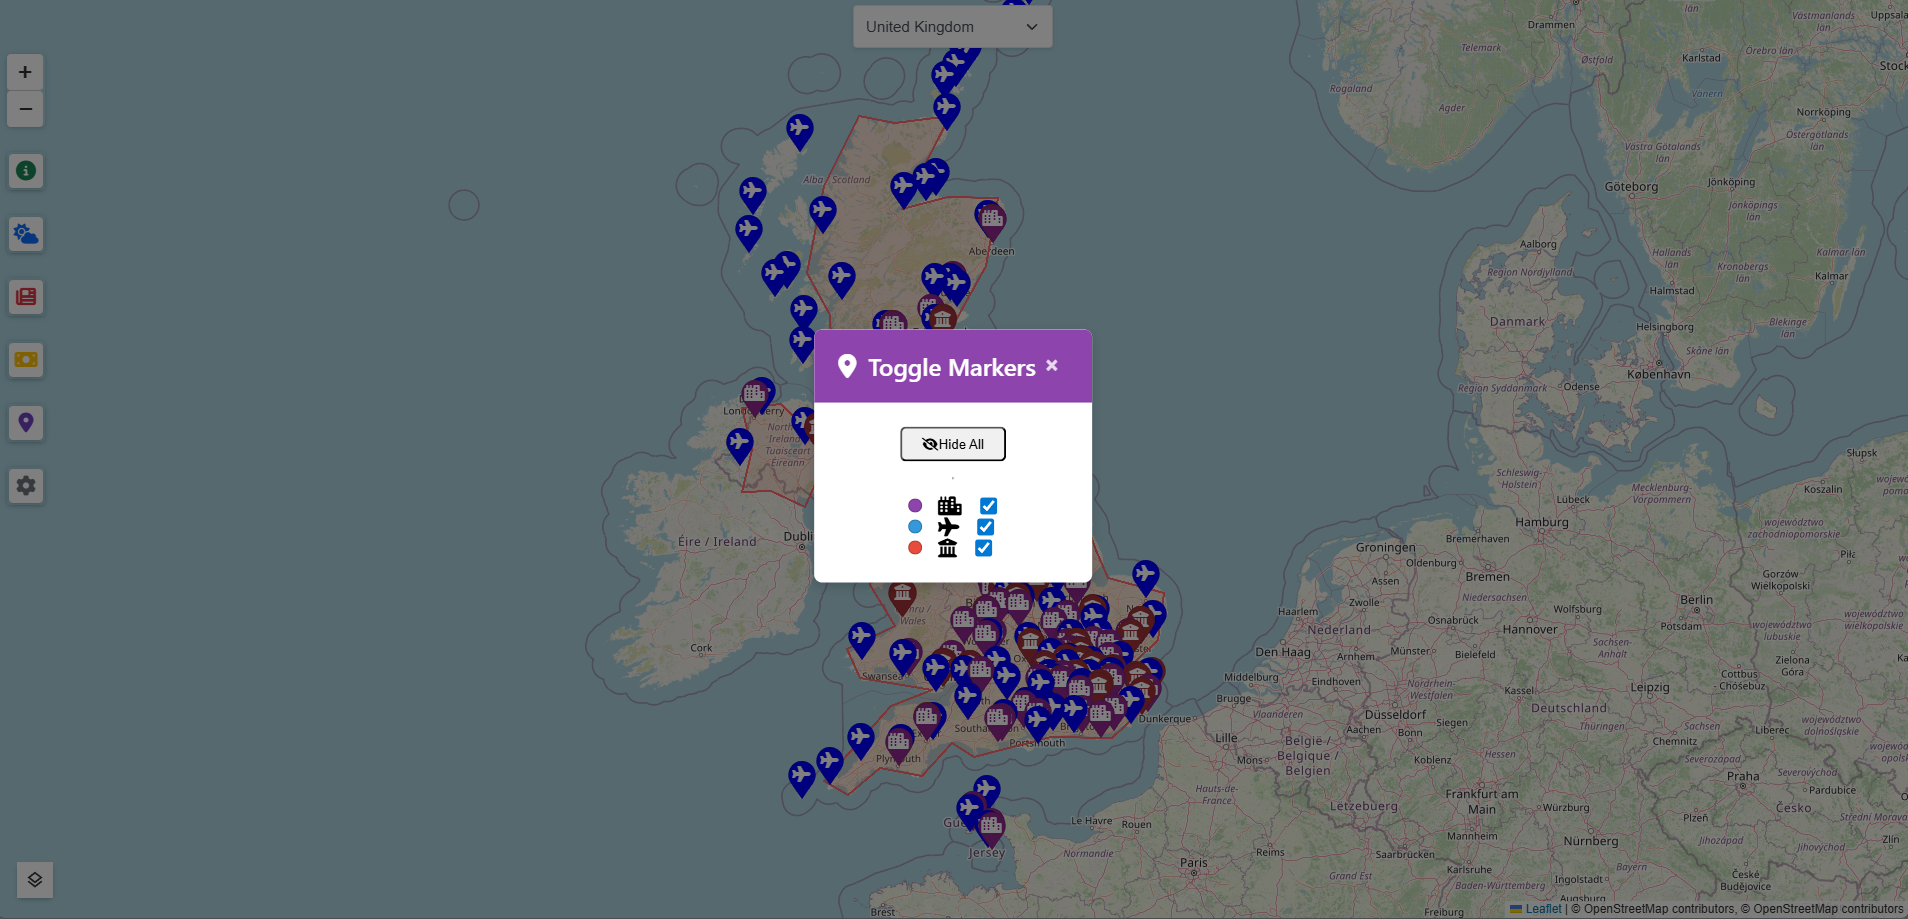Open the settings gear in the sidebar

[25, 485]
